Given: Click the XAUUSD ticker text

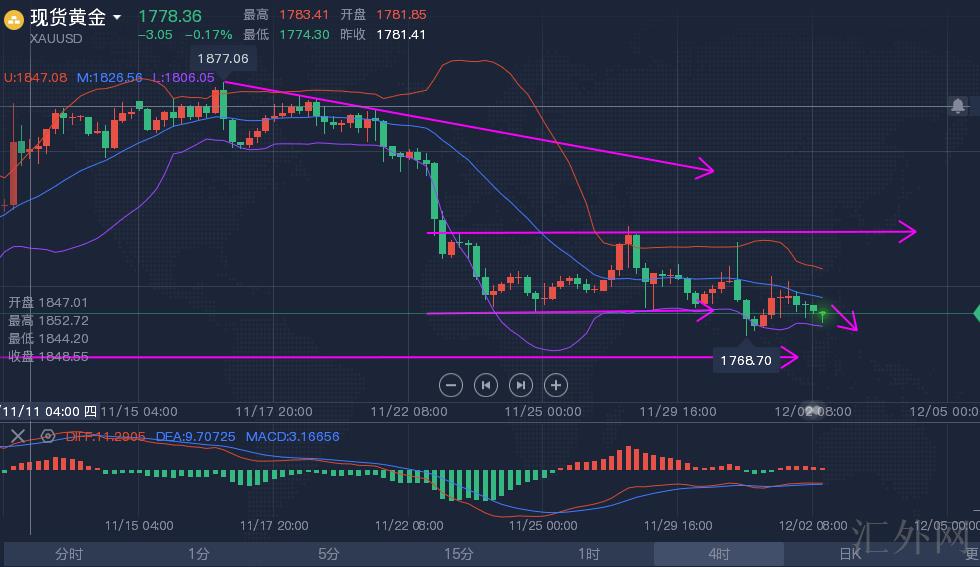Looking at the screenshot, I should pyautogui.click(x=56, y=39).
